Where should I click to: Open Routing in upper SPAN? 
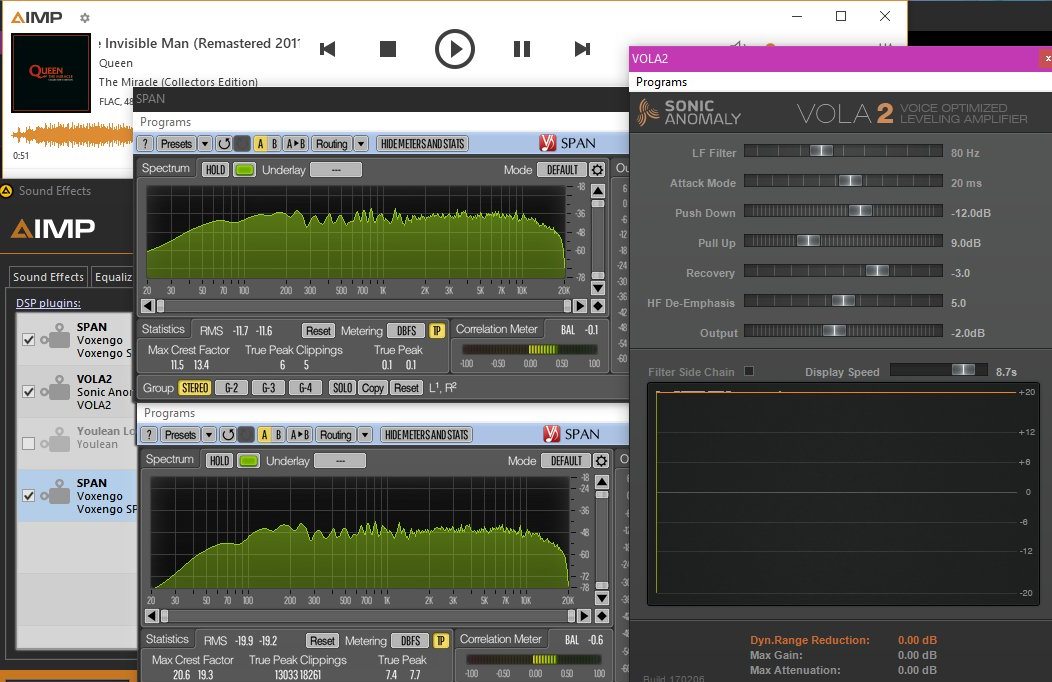[331, 144]
